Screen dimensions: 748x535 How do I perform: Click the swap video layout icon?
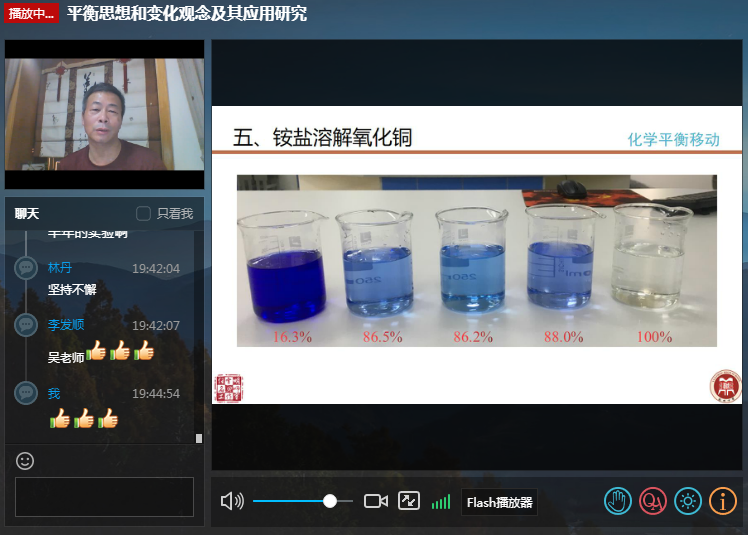coord(408,501)
